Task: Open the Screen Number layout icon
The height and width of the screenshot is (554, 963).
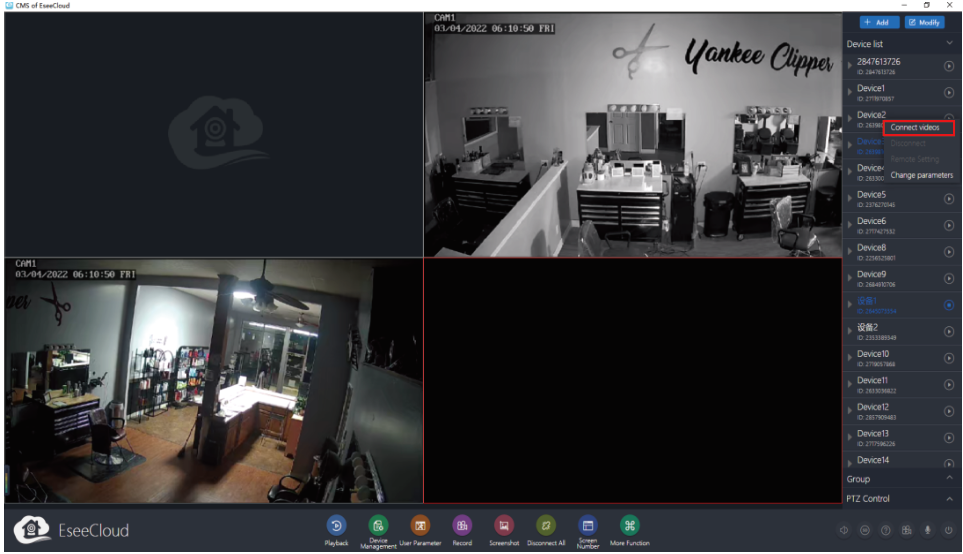Action: click(588, 524)
